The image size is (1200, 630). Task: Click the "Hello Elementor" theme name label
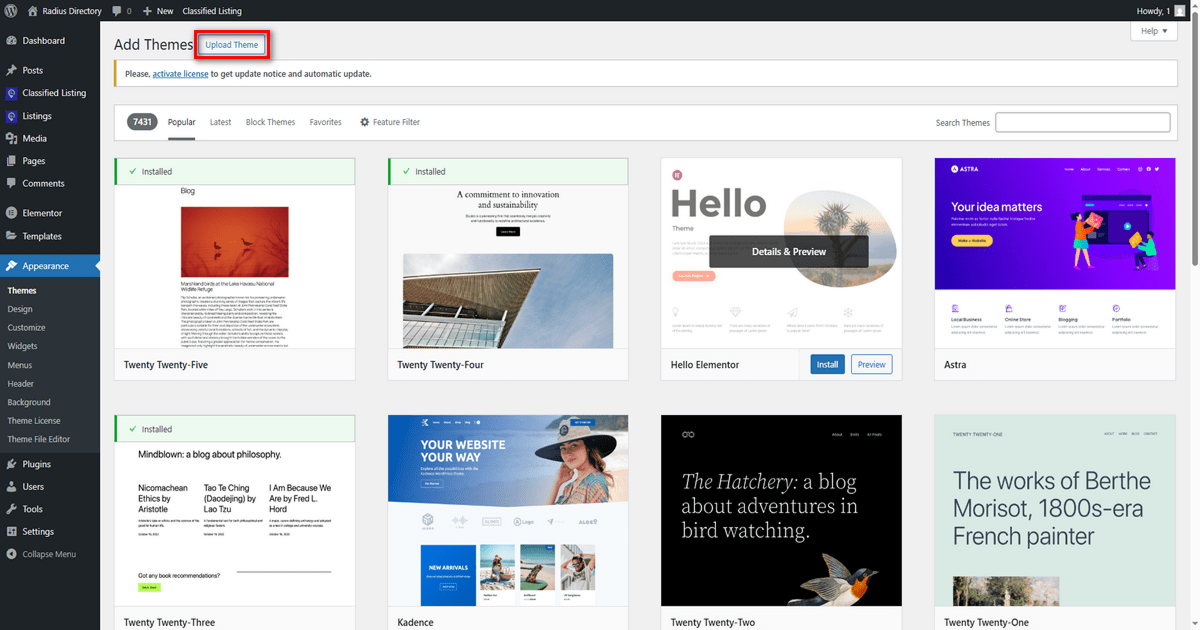point(705,365)
